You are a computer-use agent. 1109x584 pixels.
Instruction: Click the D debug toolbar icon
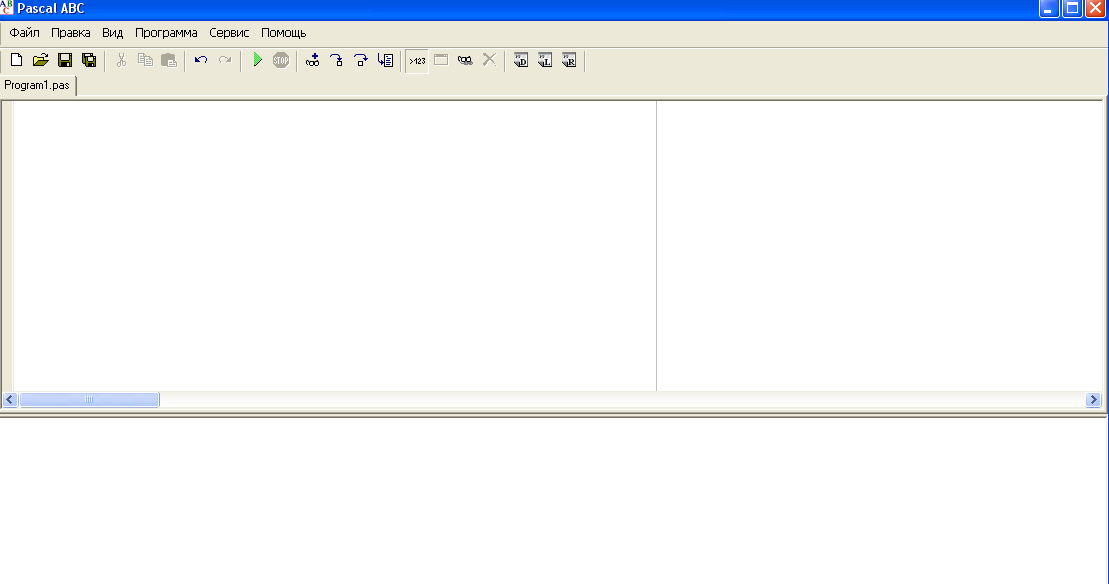point(521,60)
